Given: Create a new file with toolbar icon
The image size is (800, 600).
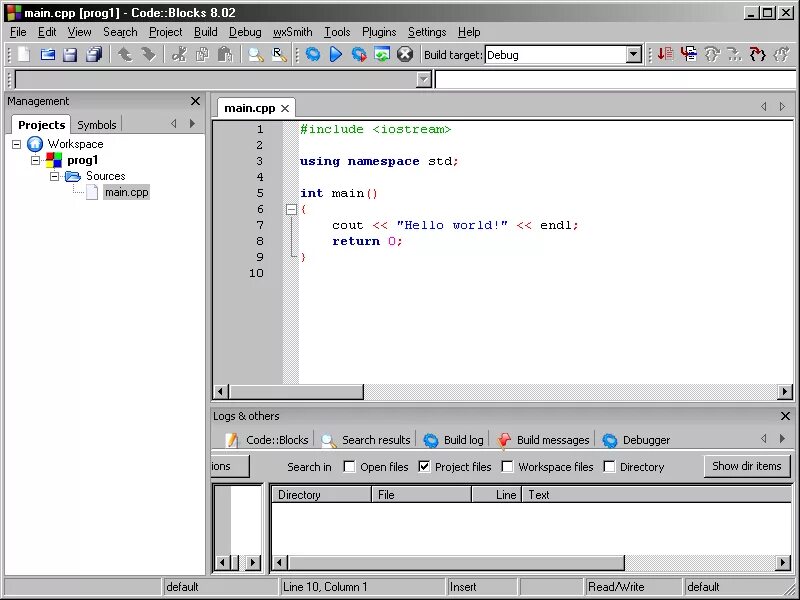Looking at the screenshot, I should 24,54.
